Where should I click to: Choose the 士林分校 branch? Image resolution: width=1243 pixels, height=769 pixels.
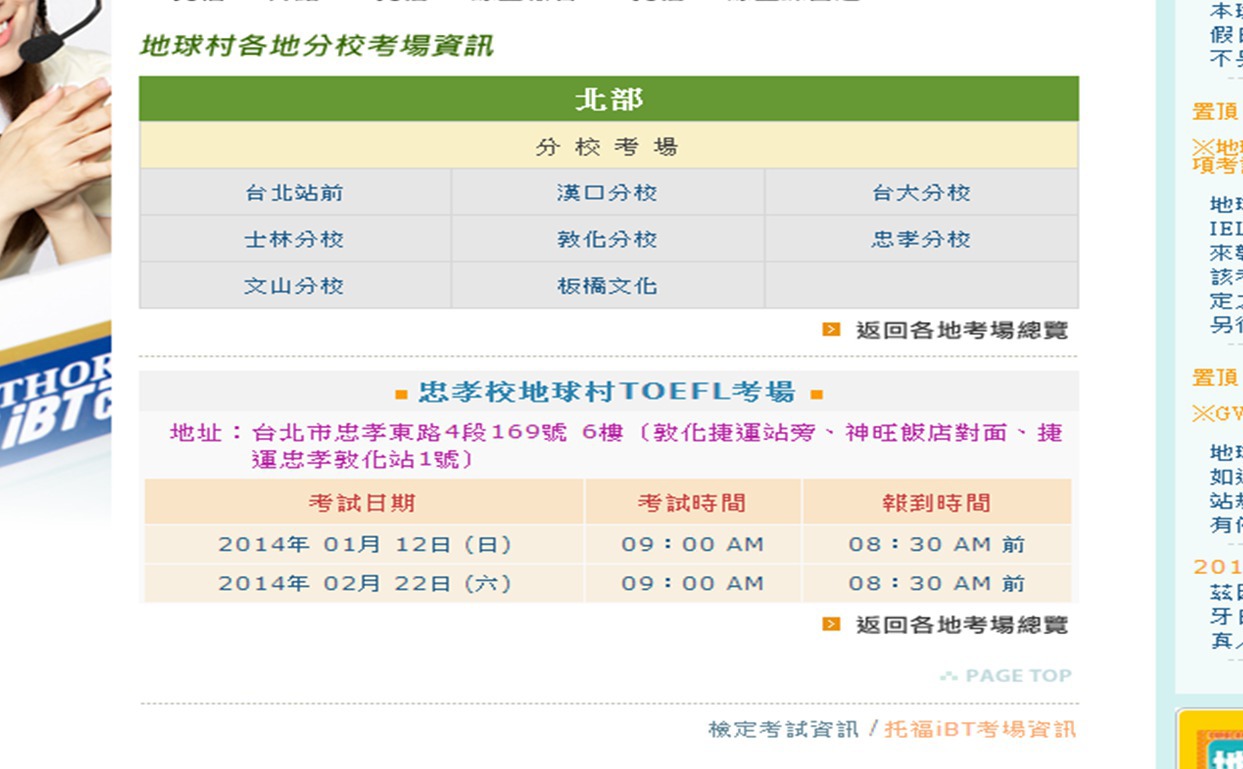click(294, 239)
